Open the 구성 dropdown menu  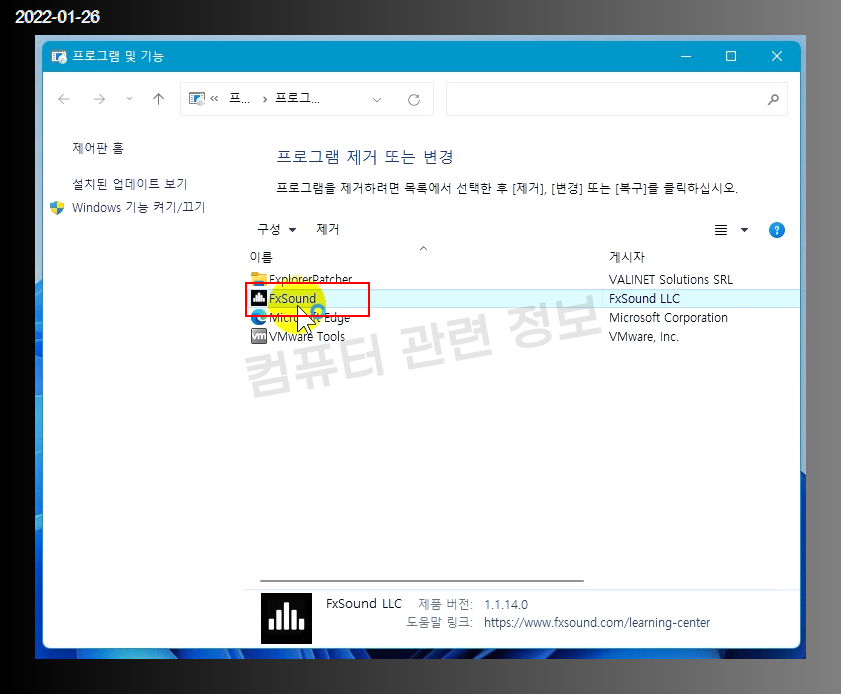coord(276,230)
